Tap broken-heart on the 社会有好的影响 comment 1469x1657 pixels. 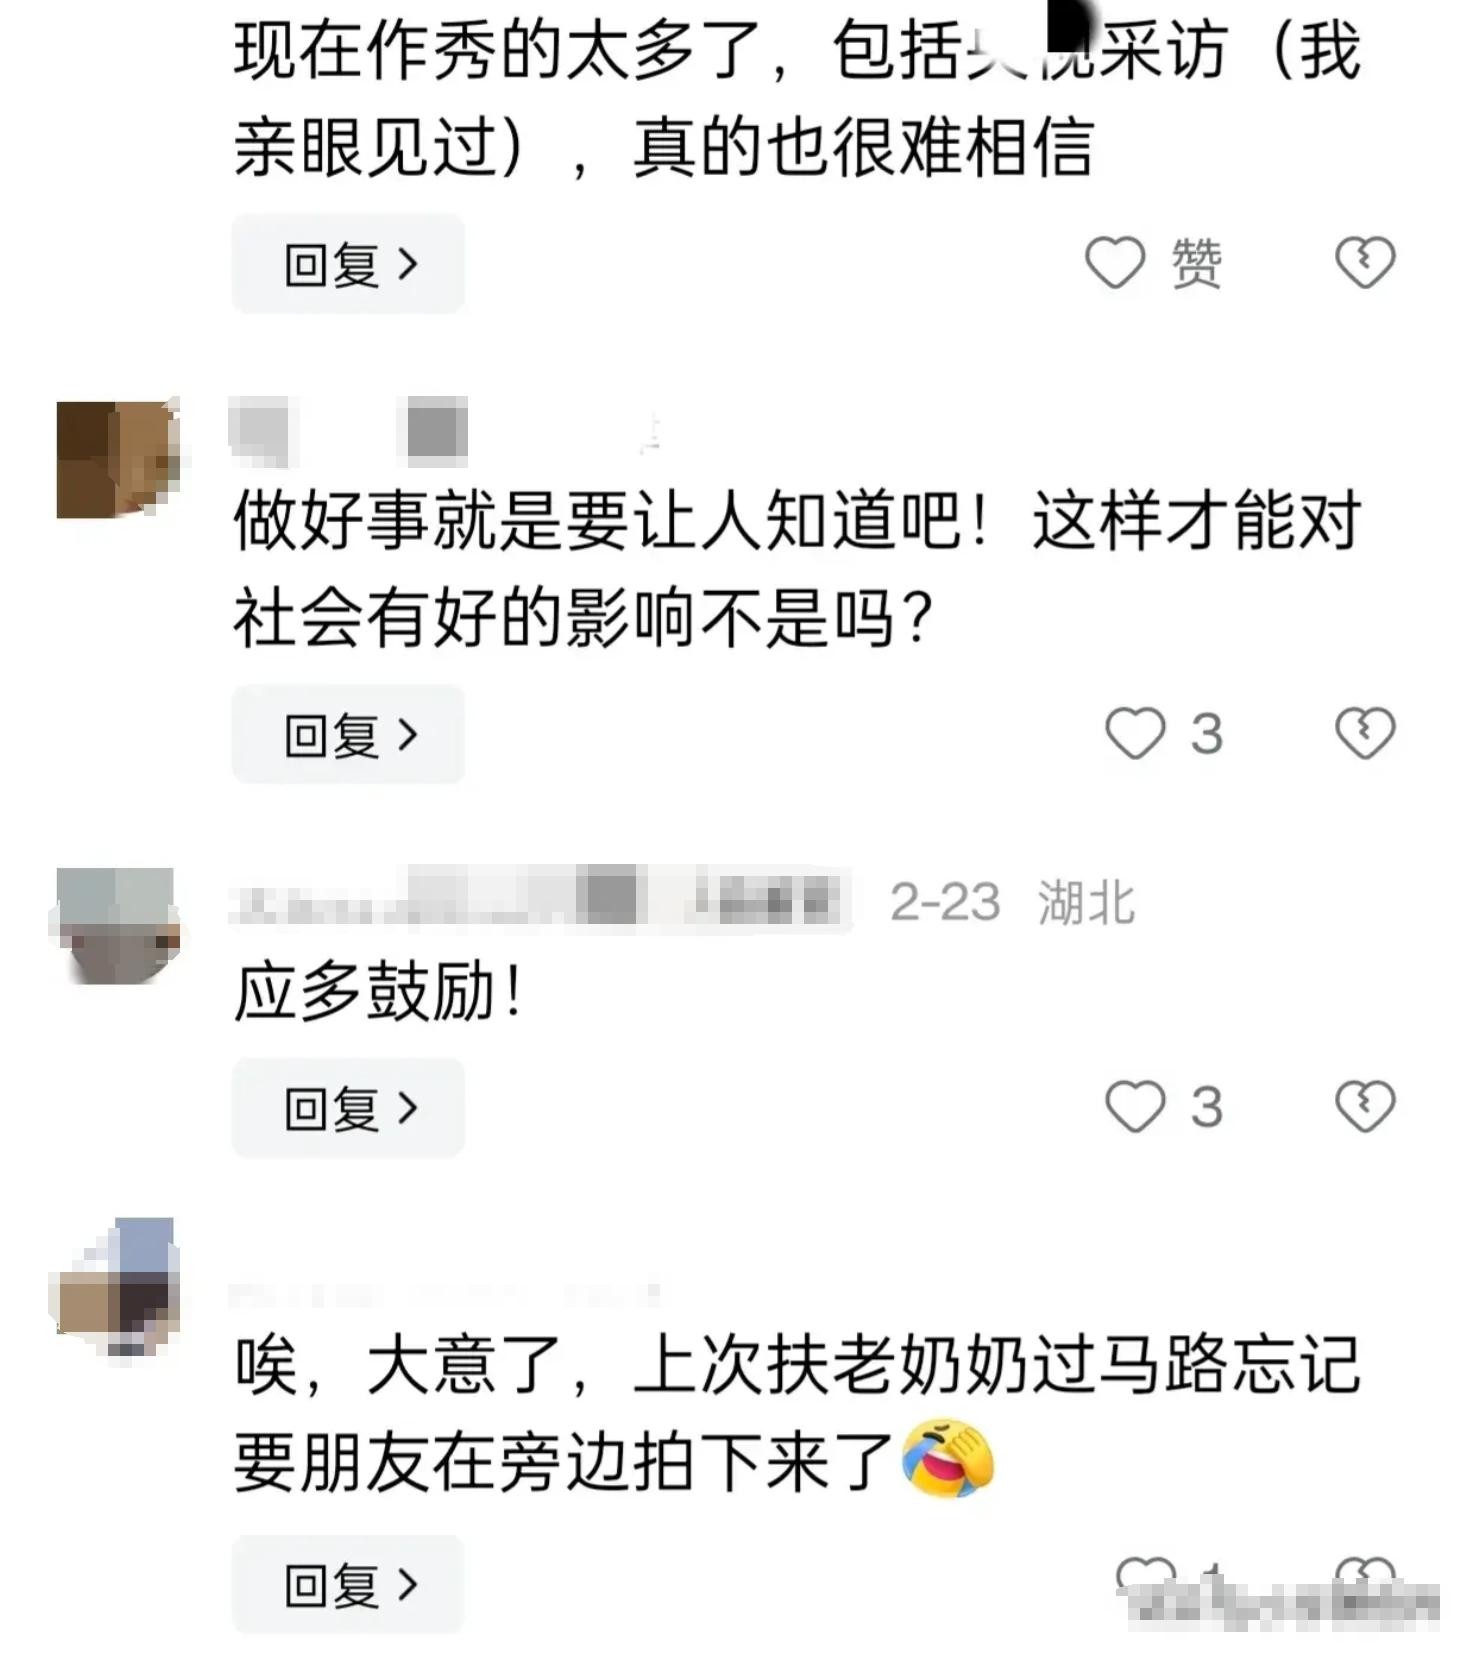pos(1365,734)
